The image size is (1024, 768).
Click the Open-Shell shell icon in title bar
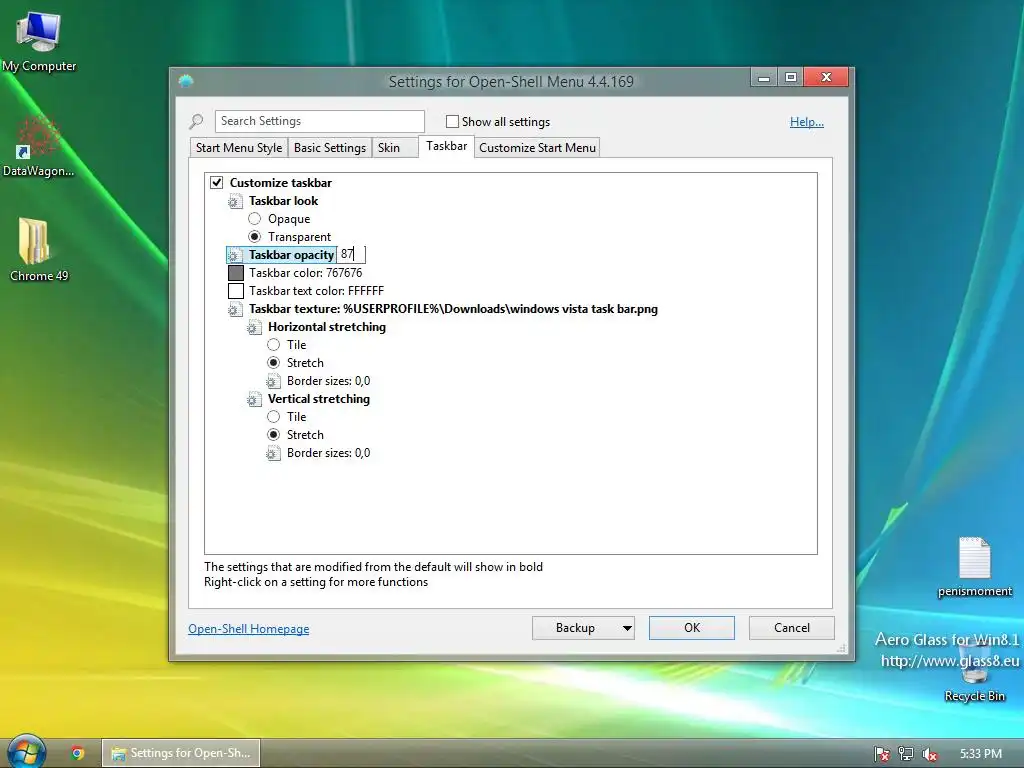pos(186,82)
